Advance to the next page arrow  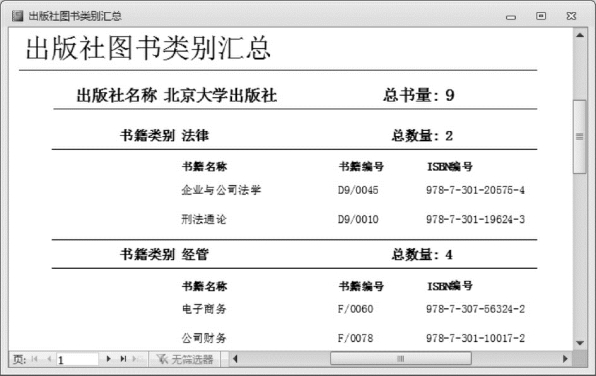(x=108, y=359)
